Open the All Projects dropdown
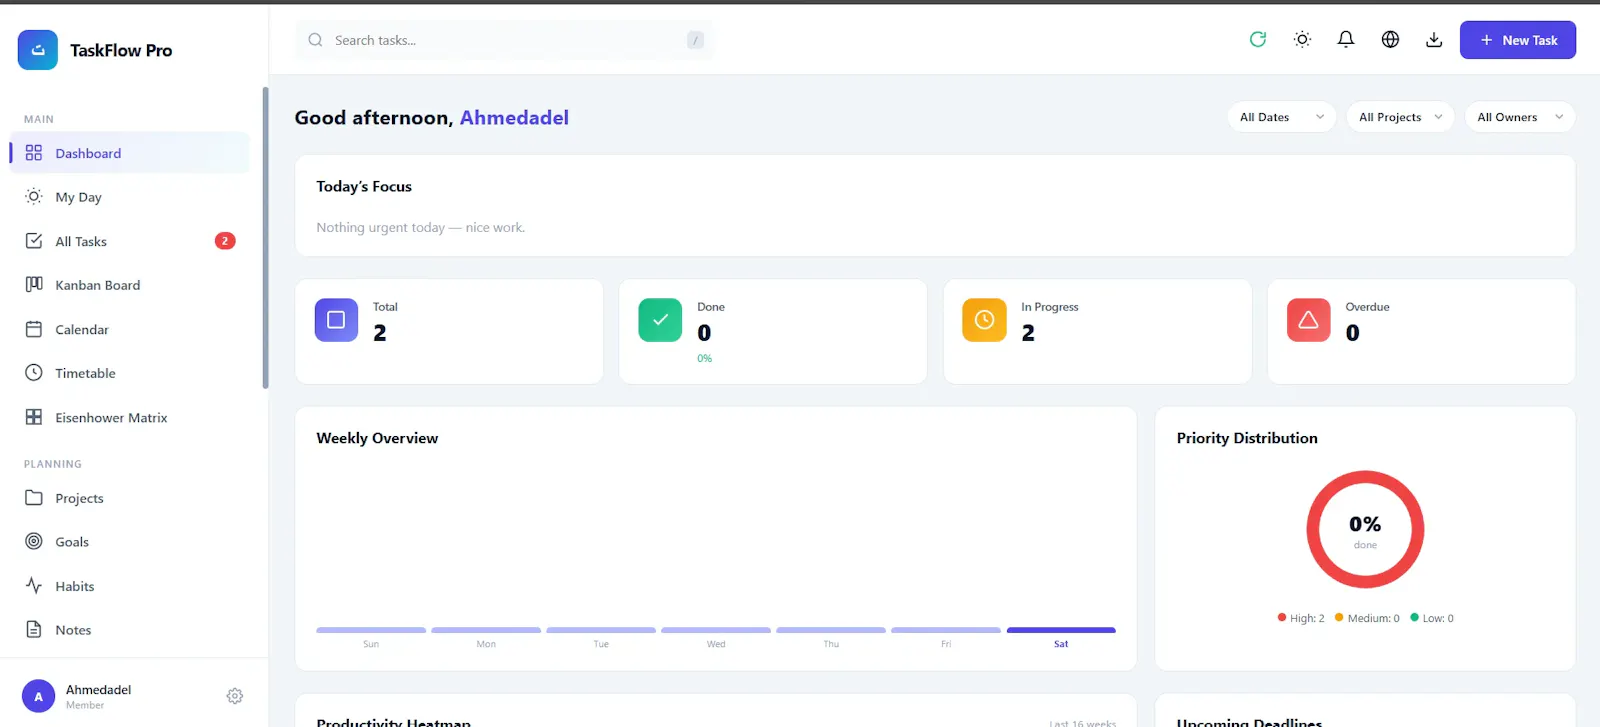The image size is (1600, 727). [1400, 117]
